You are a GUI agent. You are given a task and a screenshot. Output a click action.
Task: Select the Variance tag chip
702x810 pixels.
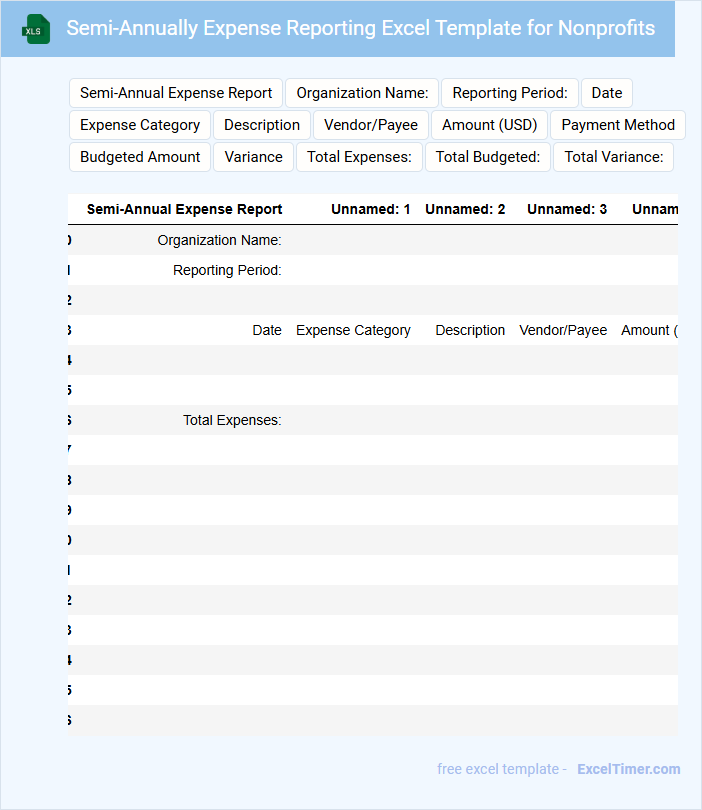253,157
